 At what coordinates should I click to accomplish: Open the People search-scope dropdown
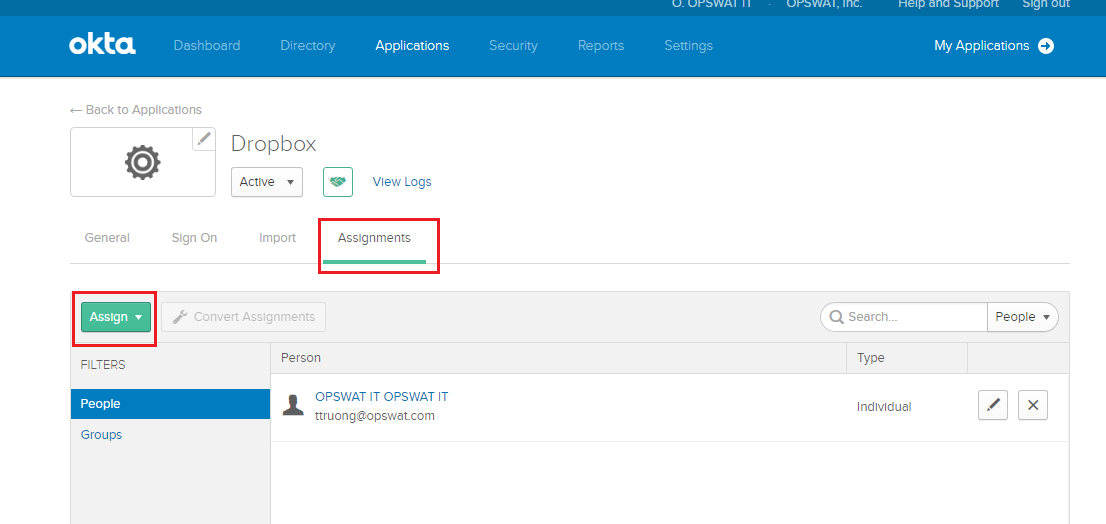[x=1022, y=317]
